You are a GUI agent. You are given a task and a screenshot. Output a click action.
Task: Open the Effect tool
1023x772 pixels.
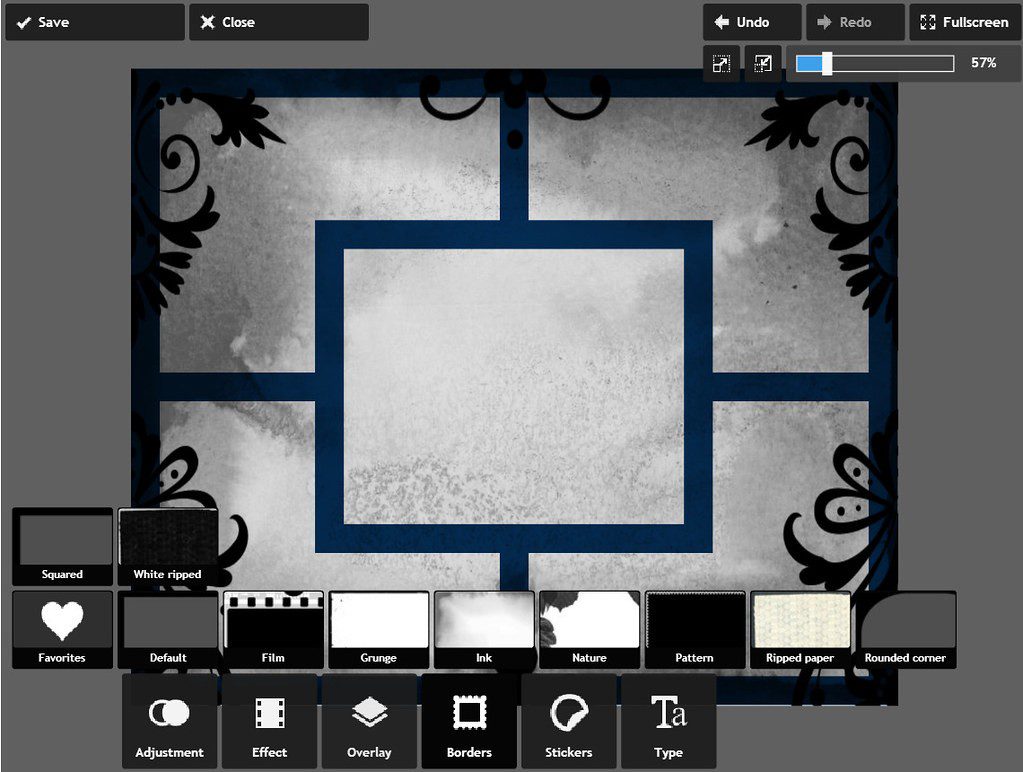tap(269, 721)
